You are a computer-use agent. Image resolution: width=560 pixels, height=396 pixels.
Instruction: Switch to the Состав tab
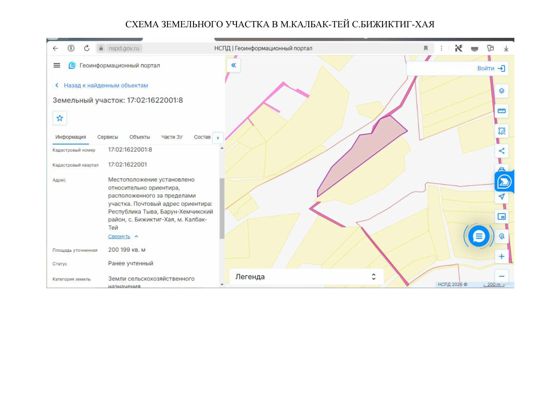click(x=202, y=137)
